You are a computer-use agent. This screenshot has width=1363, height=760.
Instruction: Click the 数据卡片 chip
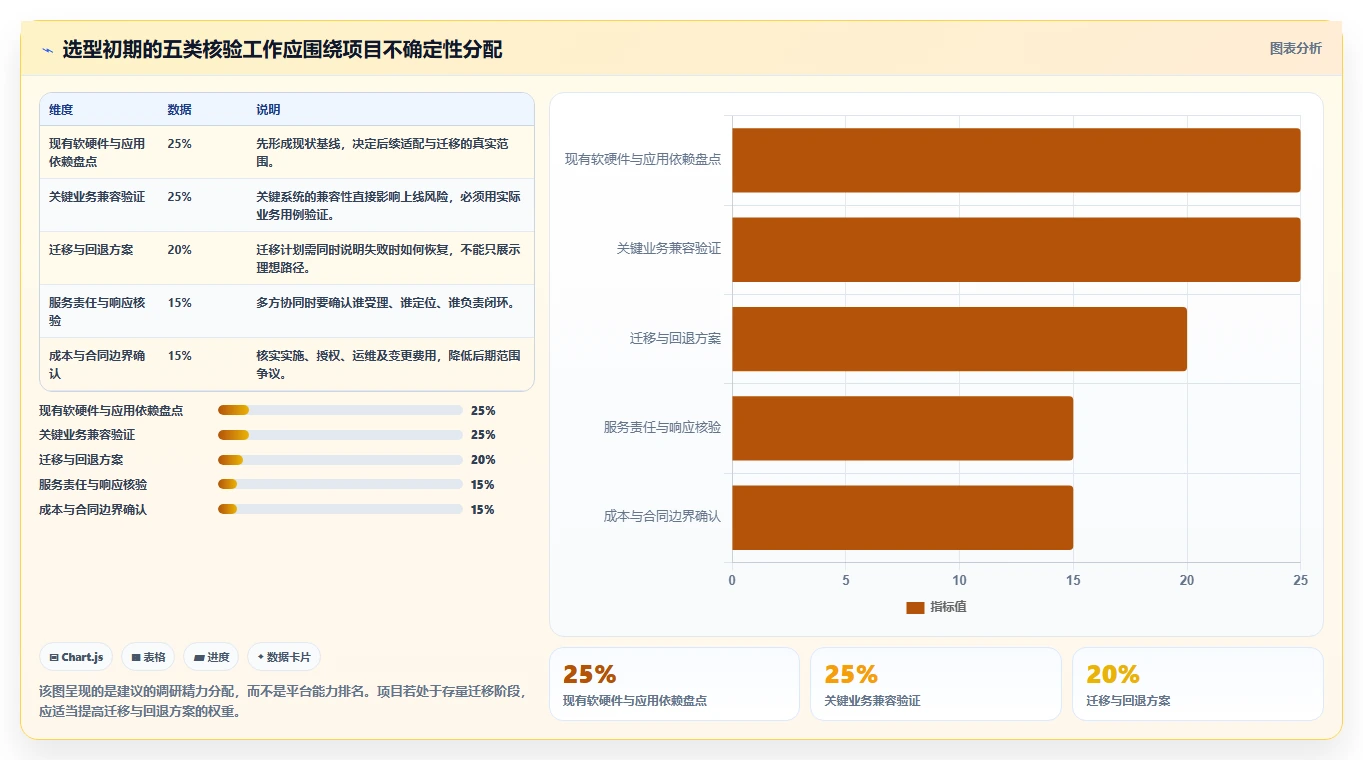point(284,657)
